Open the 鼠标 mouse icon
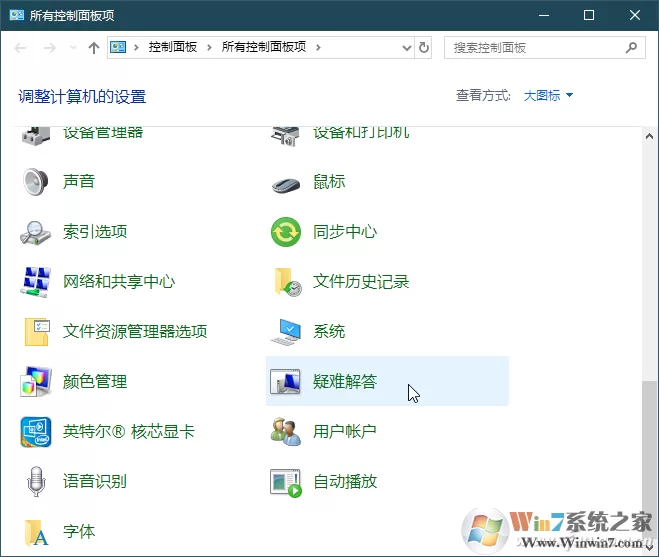 click(286, 184)
